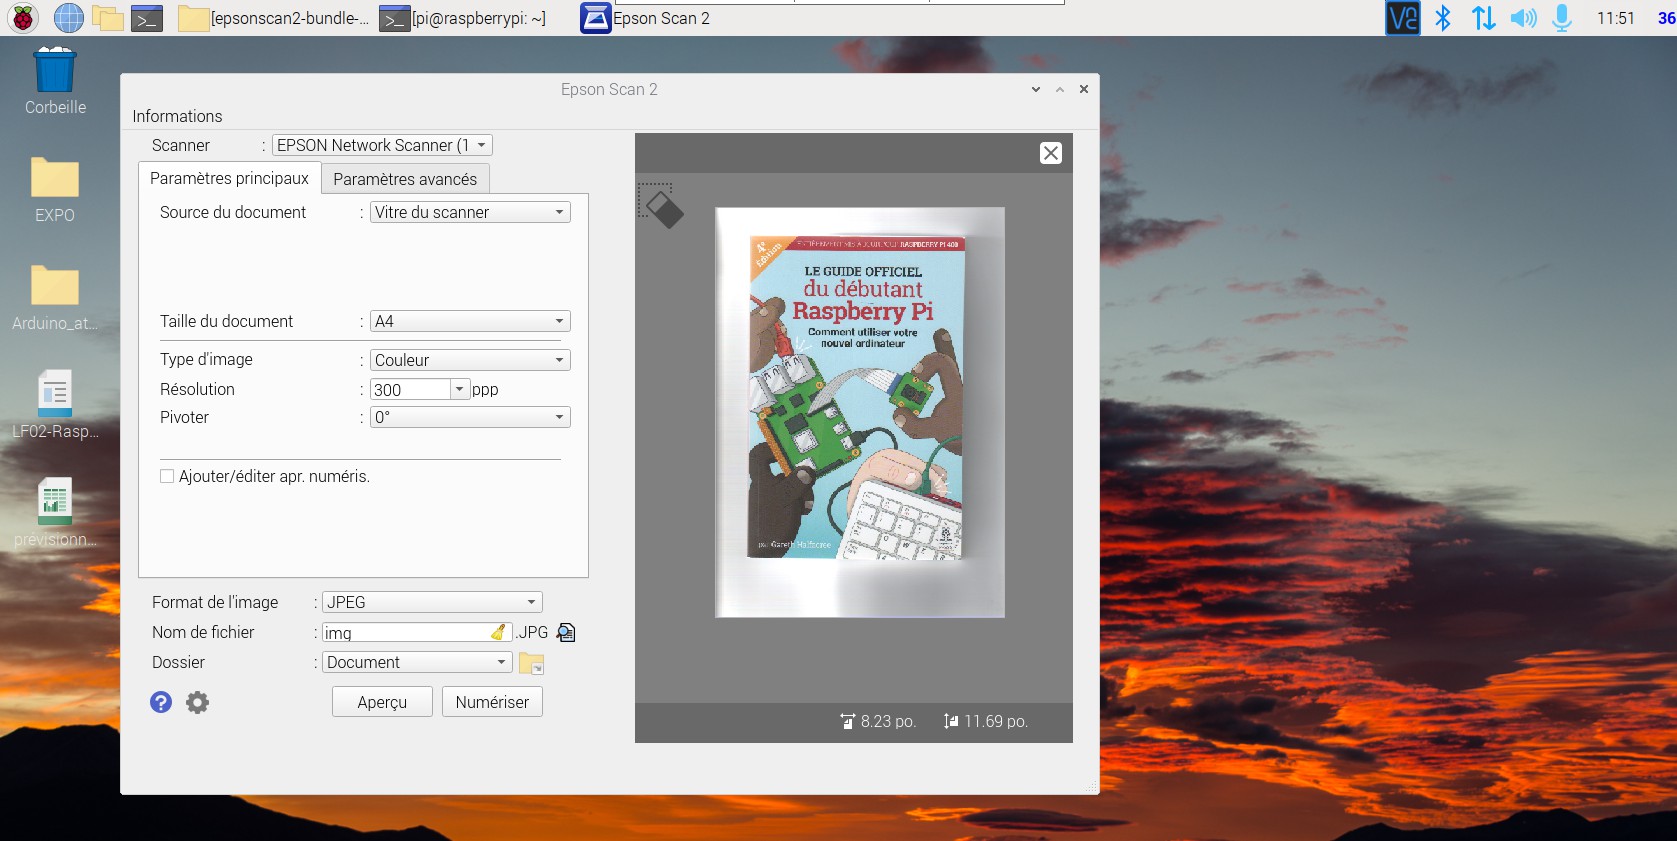
Task: Open the Source du document dropdown
Action: point(470,212)
